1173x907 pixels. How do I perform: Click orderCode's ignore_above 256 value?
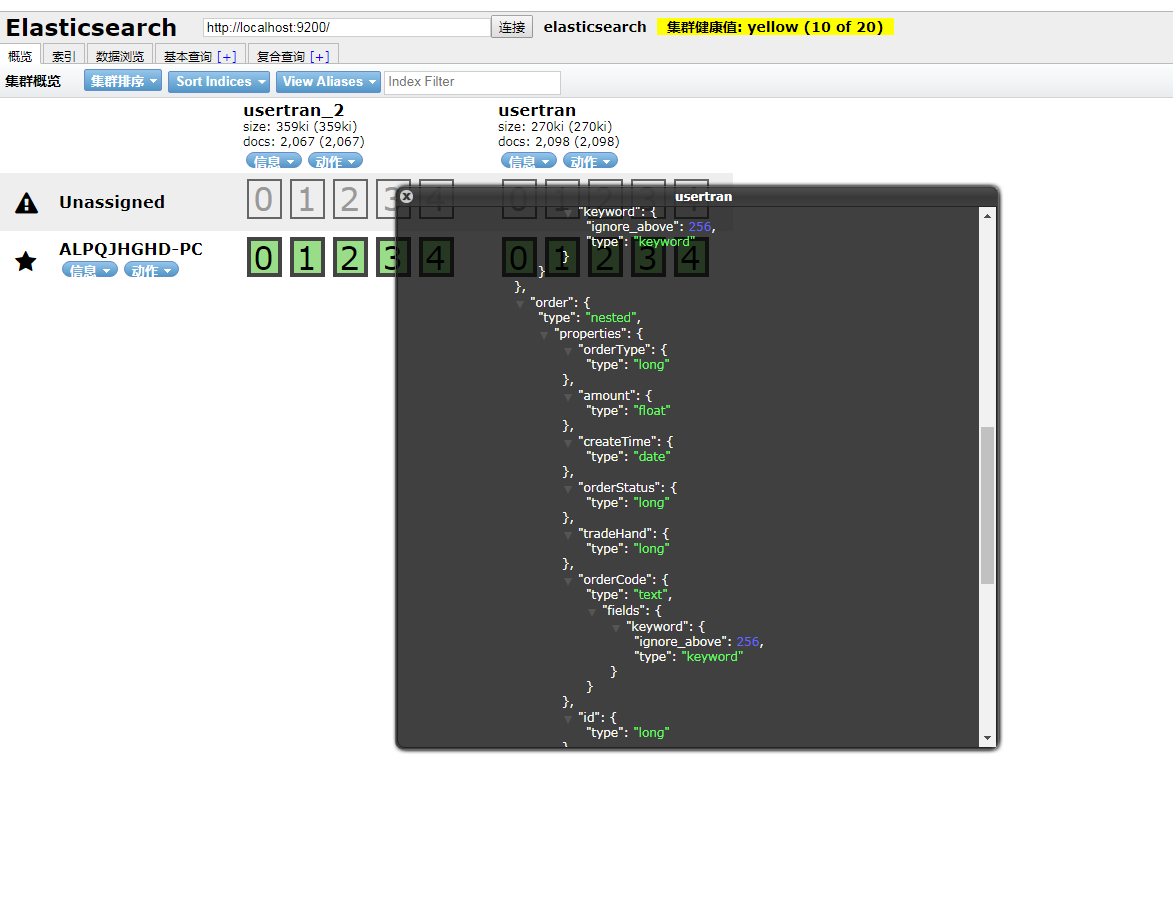748,641
